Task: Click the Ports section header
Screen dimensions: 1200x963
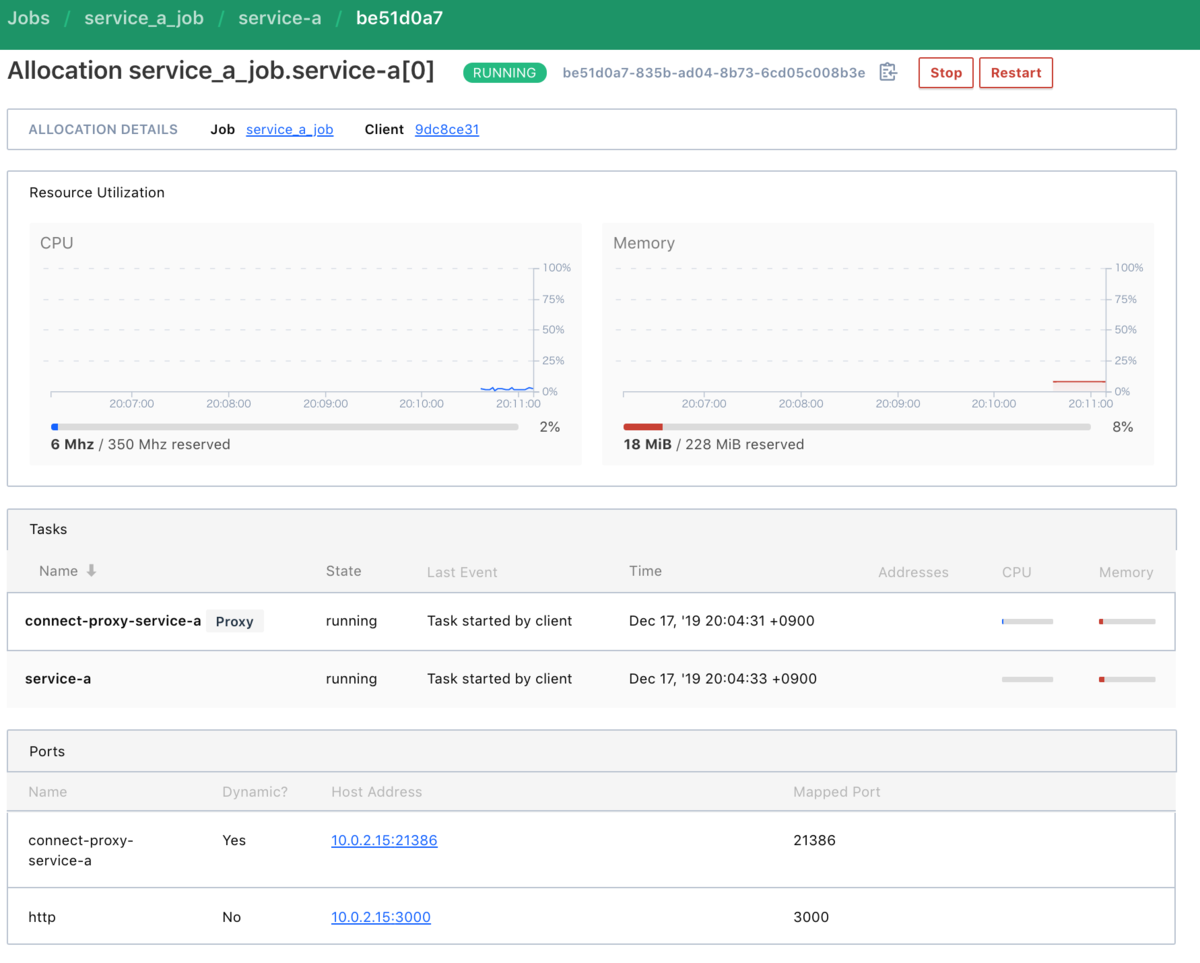Action: pyautogui.click(x=591, y=751)
